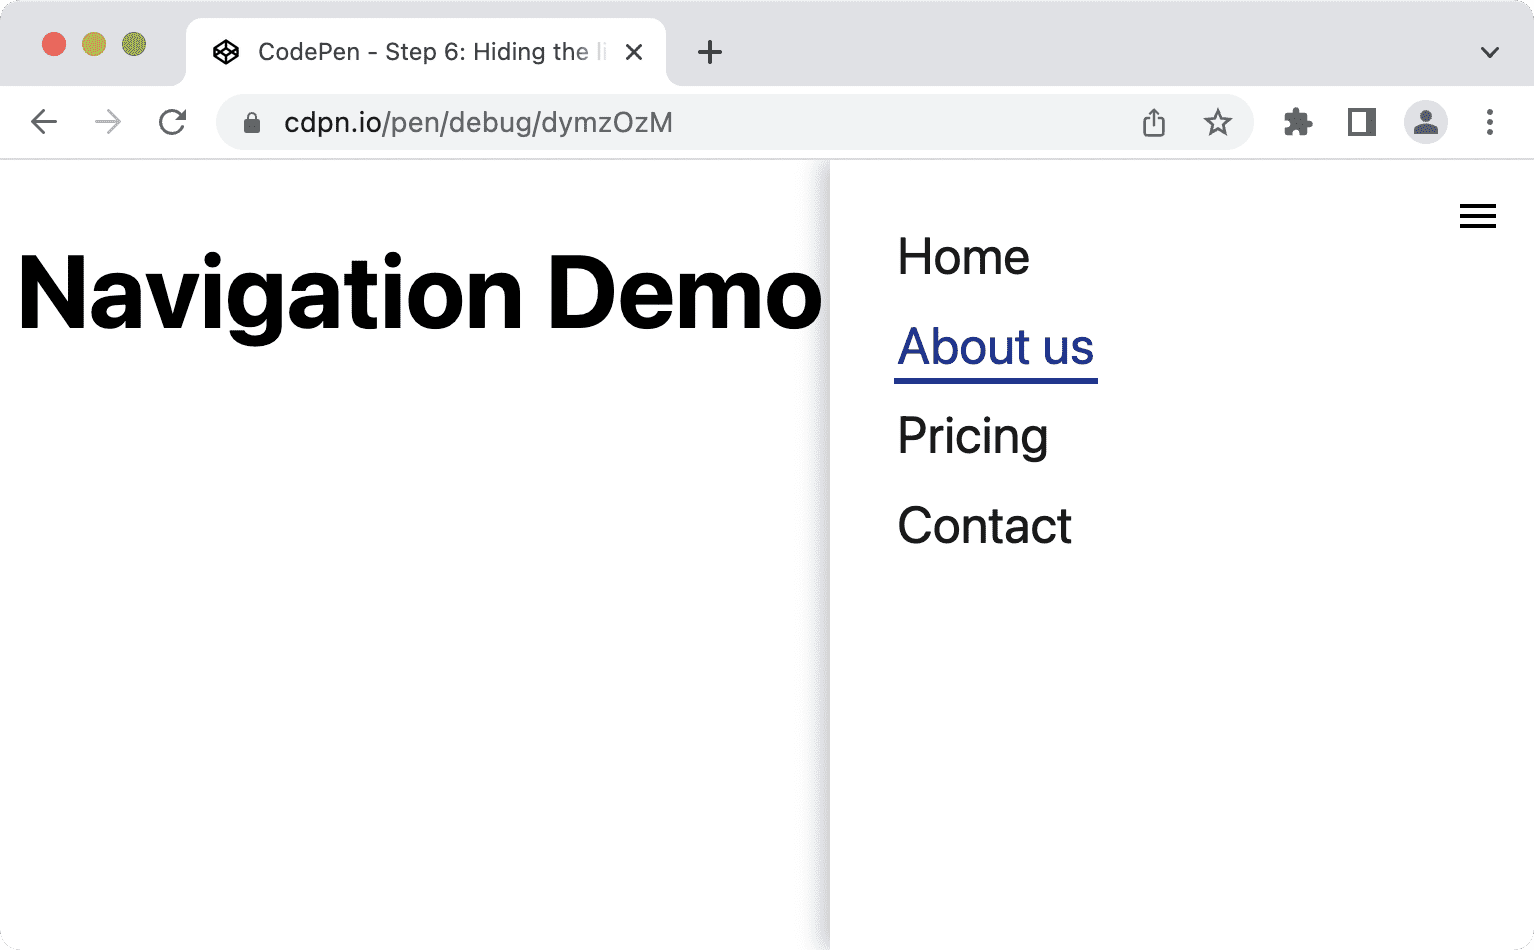Bookmark the page with the star icon
The height and width of the screenshot is (950, 1534).
[x=1218, y=122]
